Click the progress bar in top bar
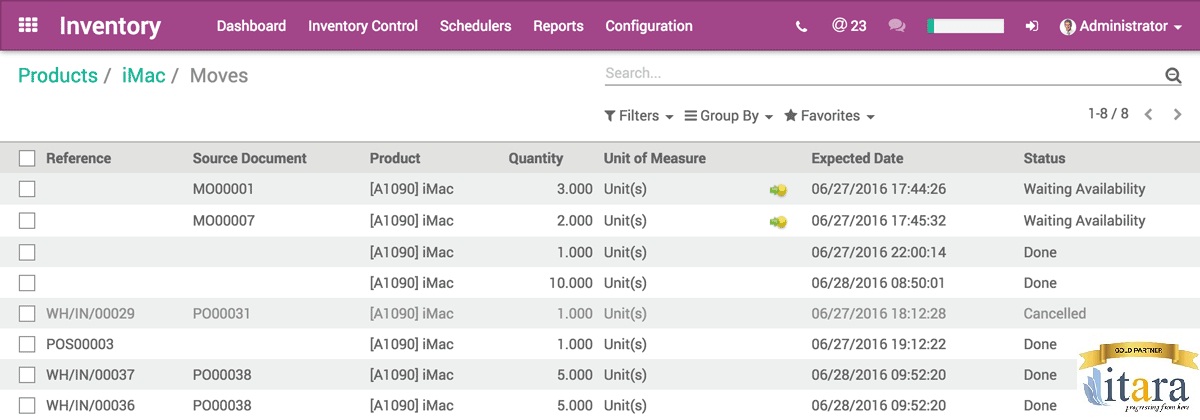This screenshot has width=1200, height=420. tap(965, 27)
